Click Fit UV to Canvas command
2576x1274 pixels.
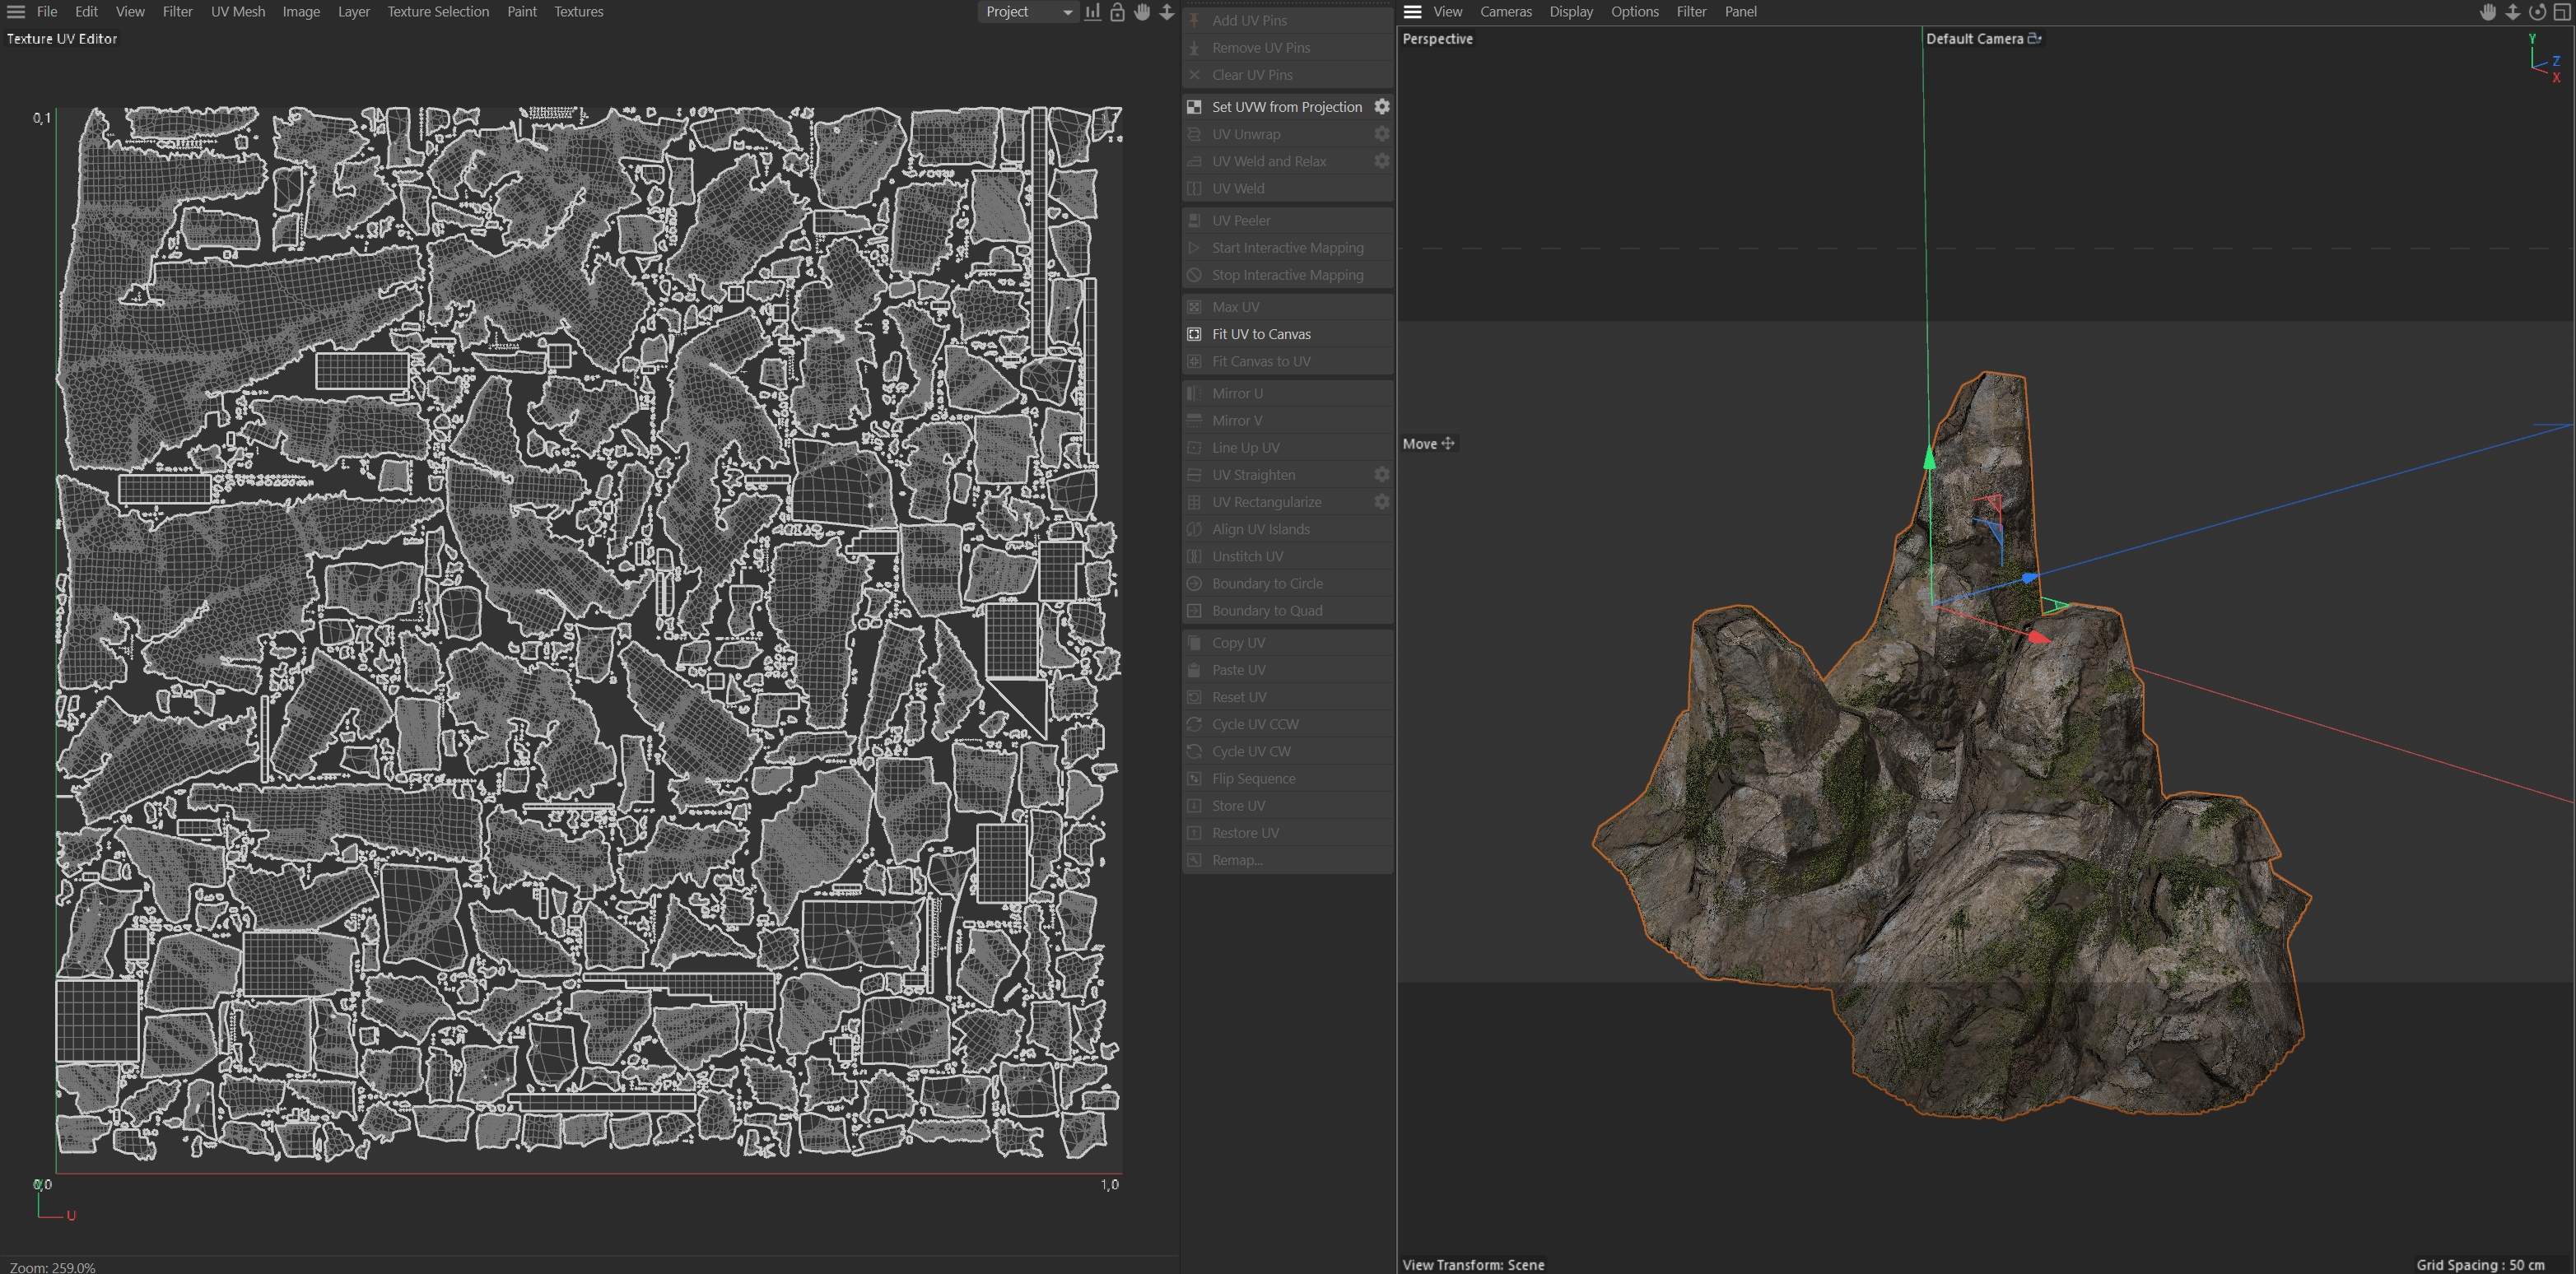coord(1261,334)
